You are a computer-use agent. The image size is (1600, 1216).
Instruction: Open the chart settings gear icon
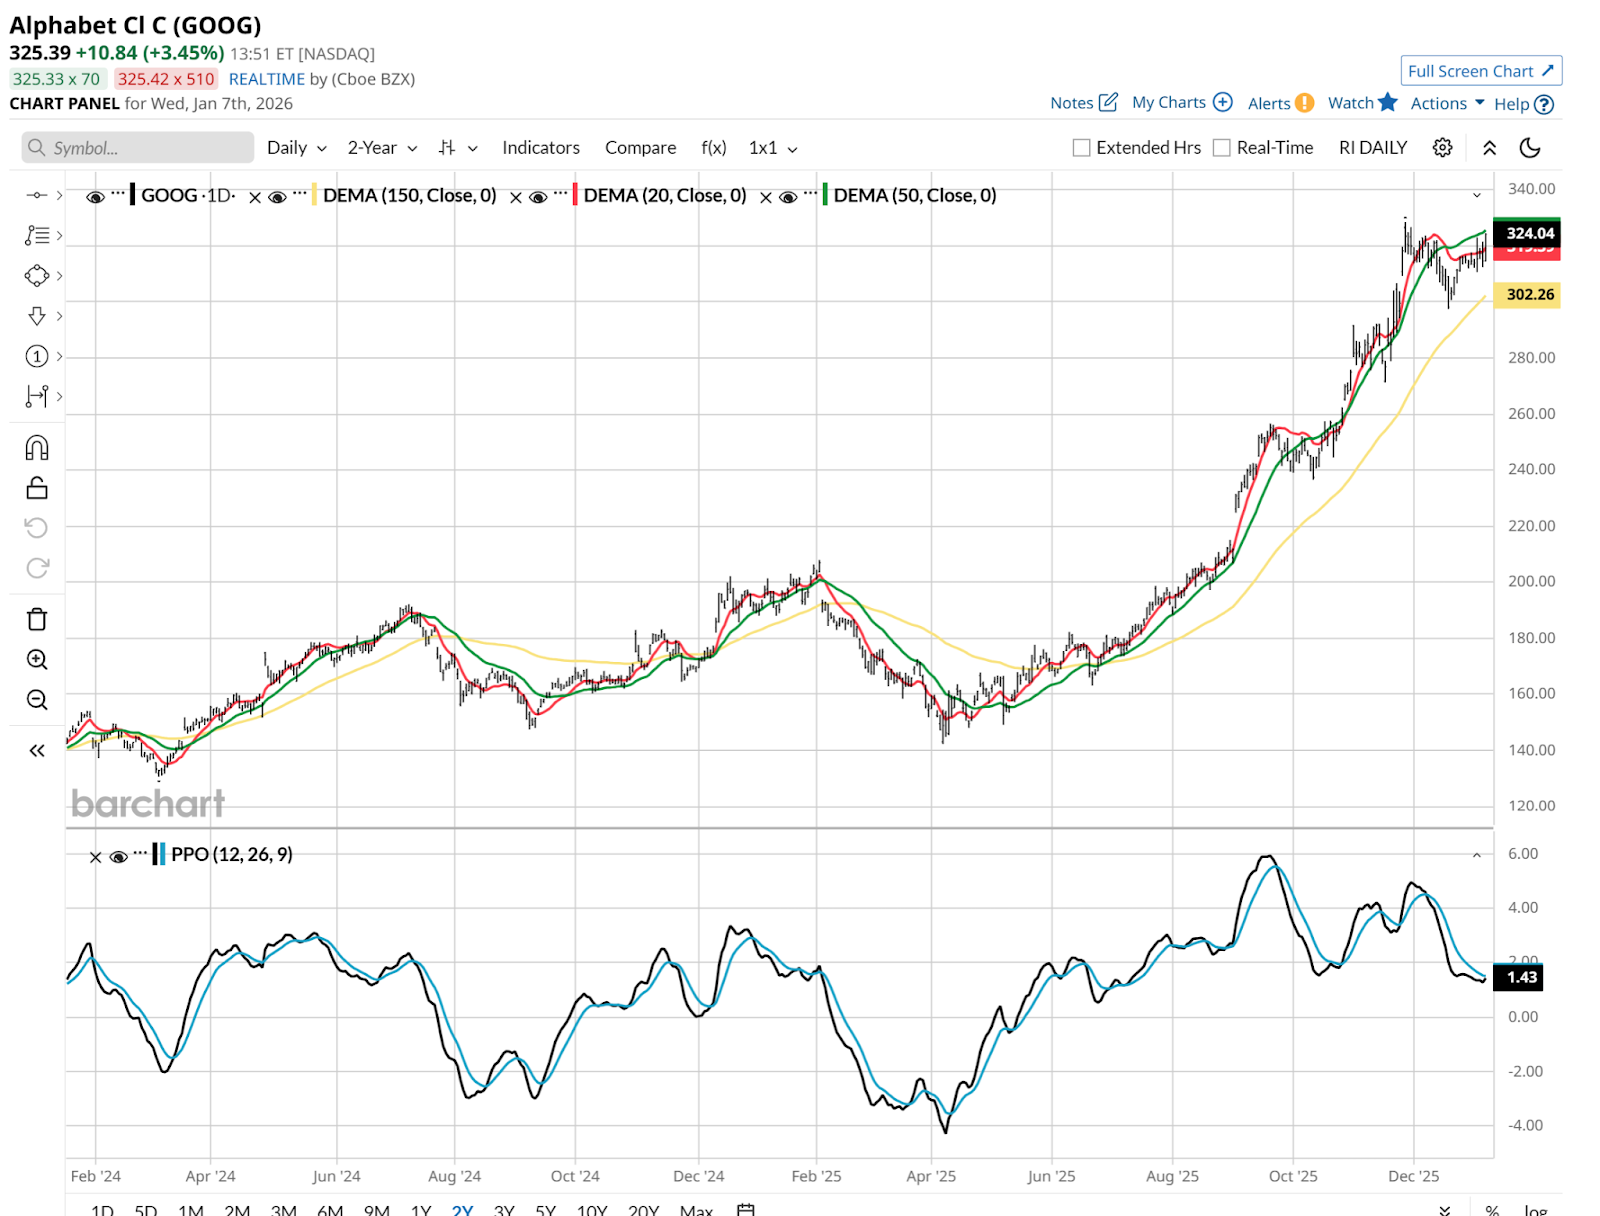(1442, 148)
